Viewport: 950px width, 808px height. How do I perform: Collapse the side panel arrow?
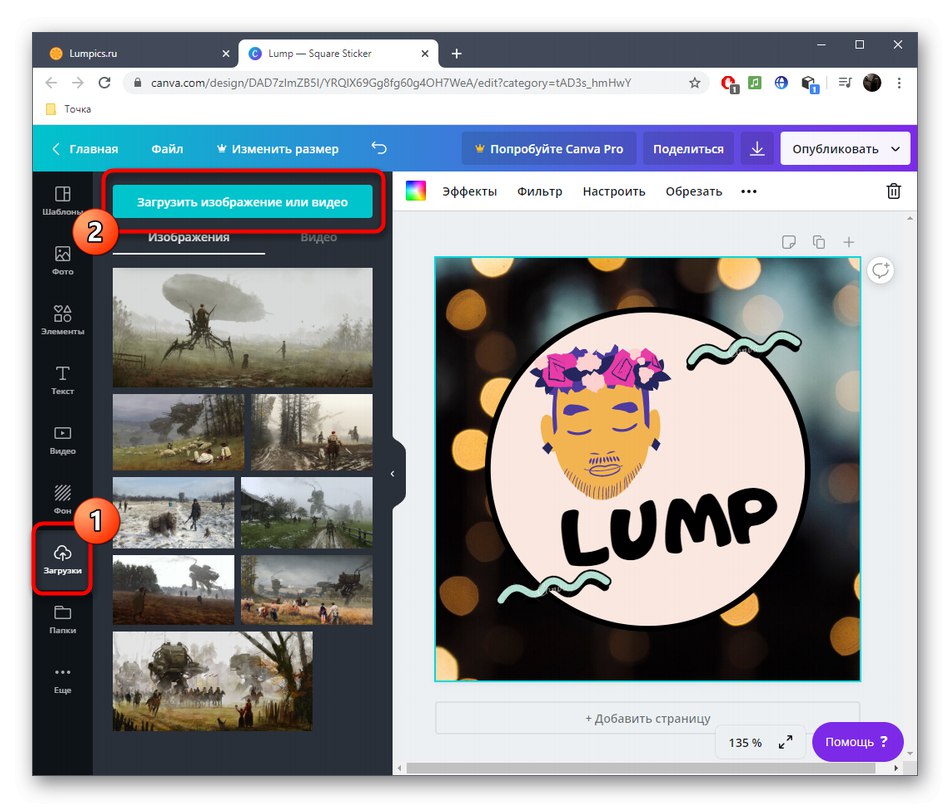click(x=393, y=474)
